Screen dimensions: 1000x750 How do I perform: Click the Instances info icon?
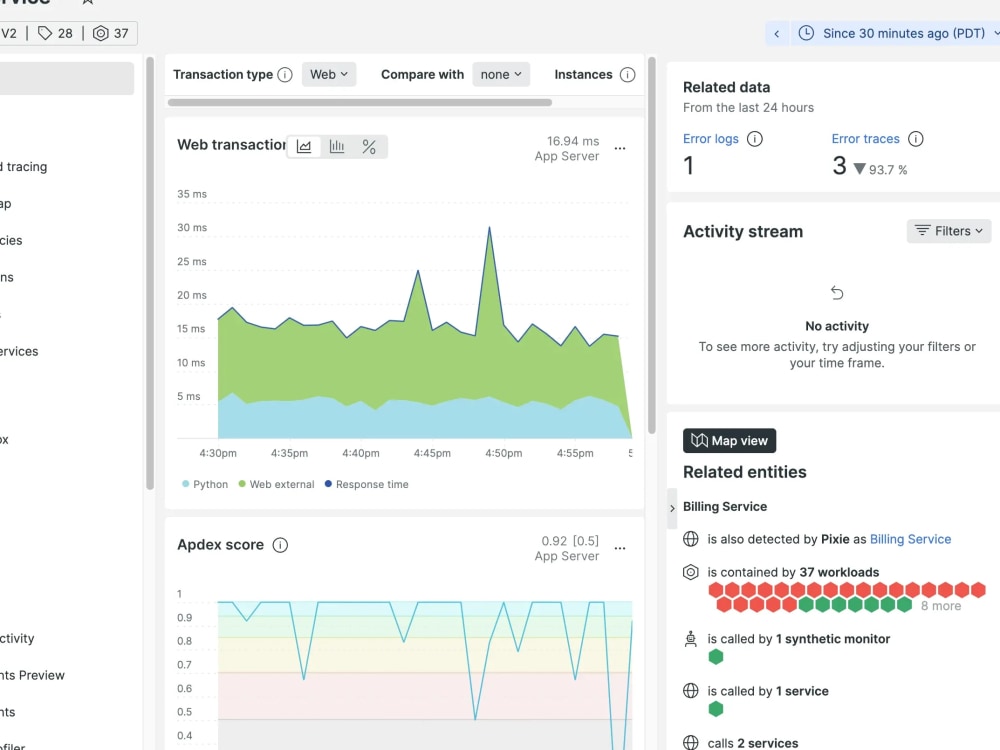[628, 75]
